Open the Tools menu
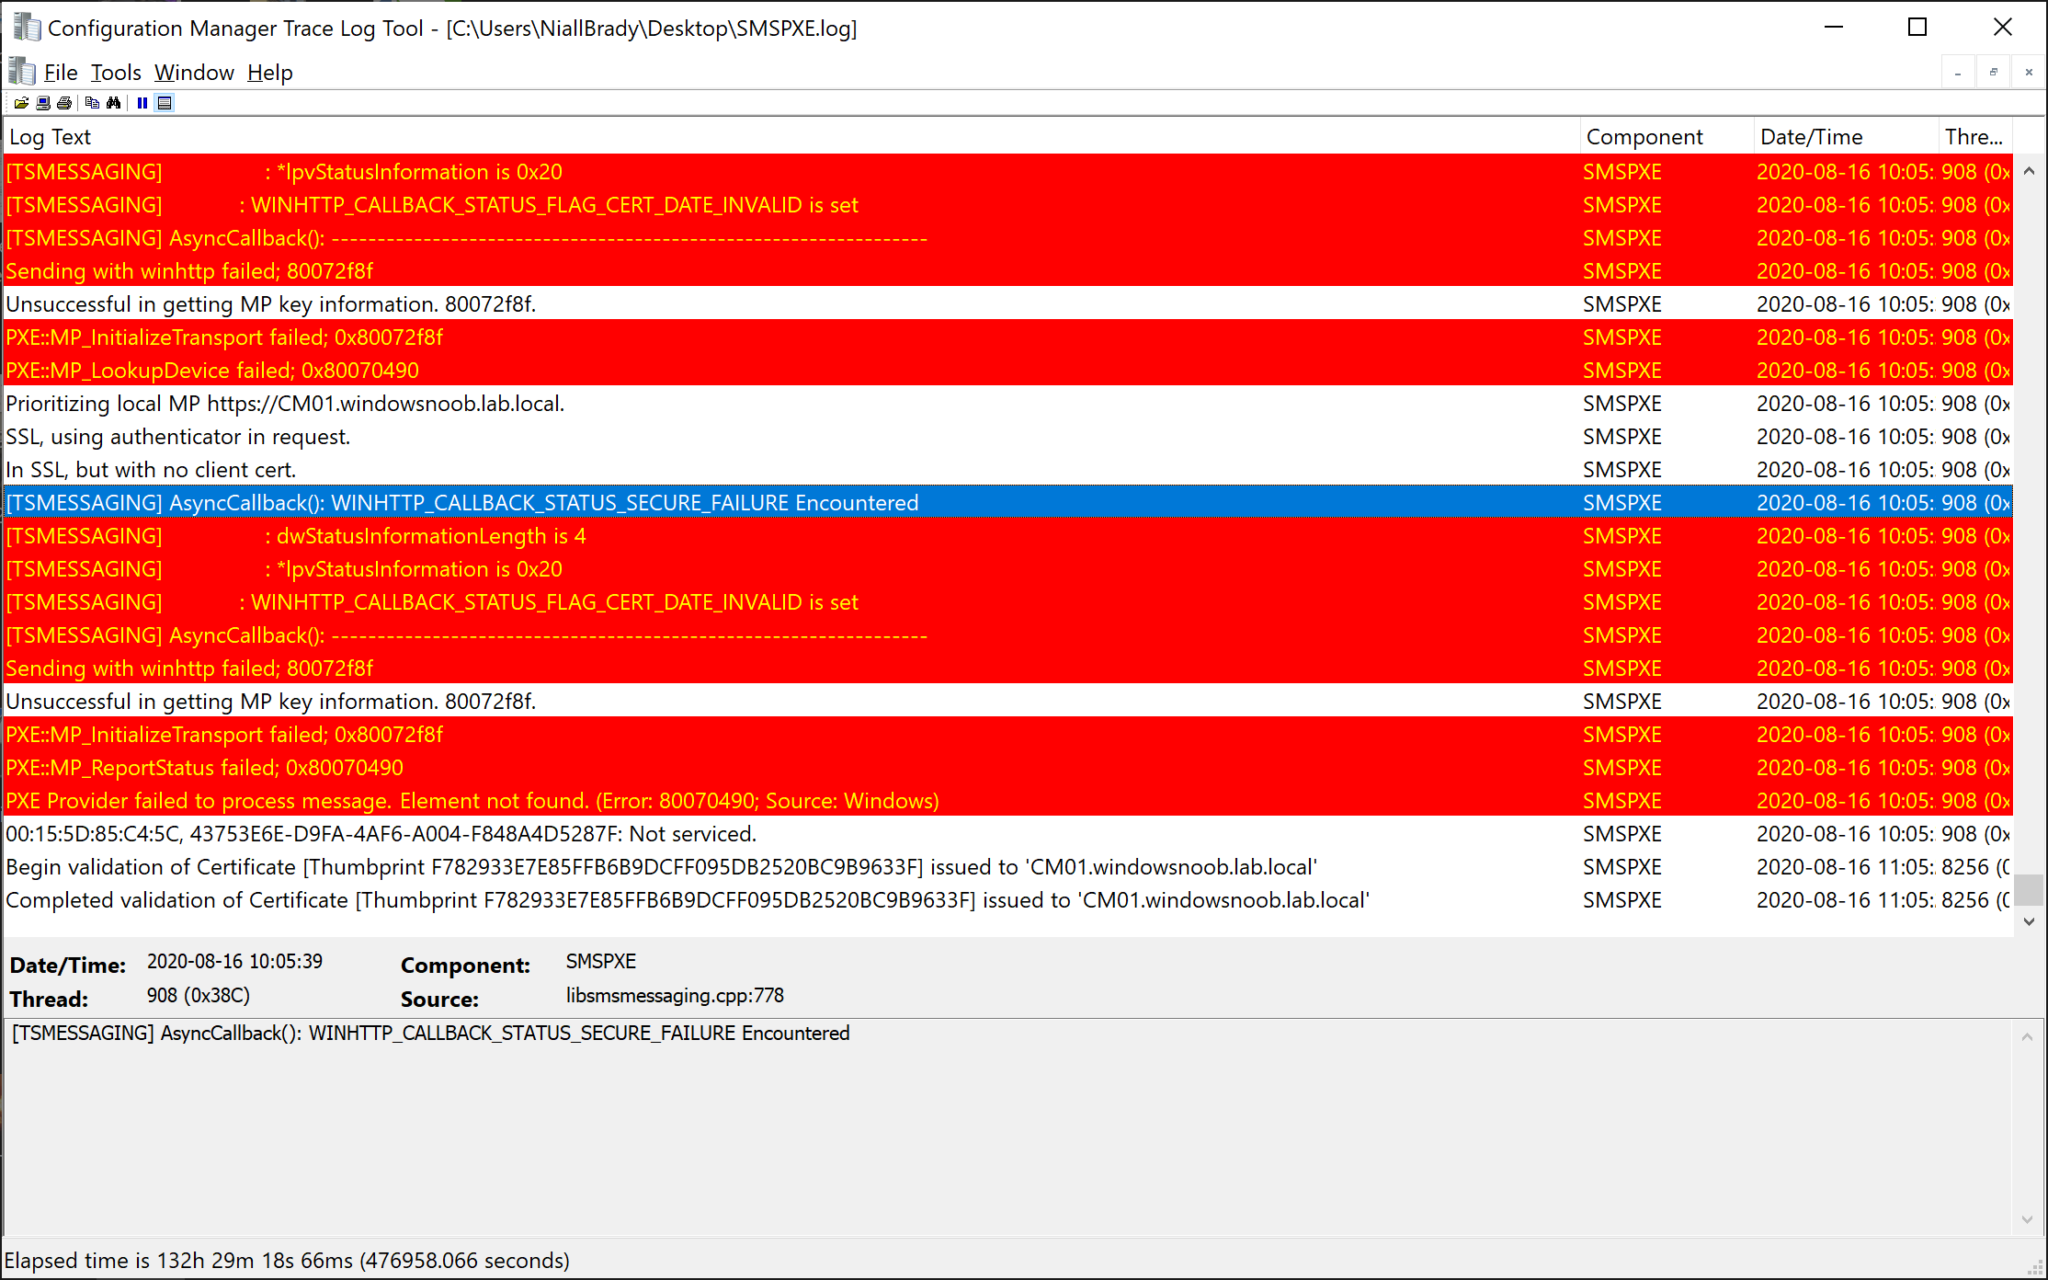This screenshot has height=1280, width=2048. pos(116,72)
